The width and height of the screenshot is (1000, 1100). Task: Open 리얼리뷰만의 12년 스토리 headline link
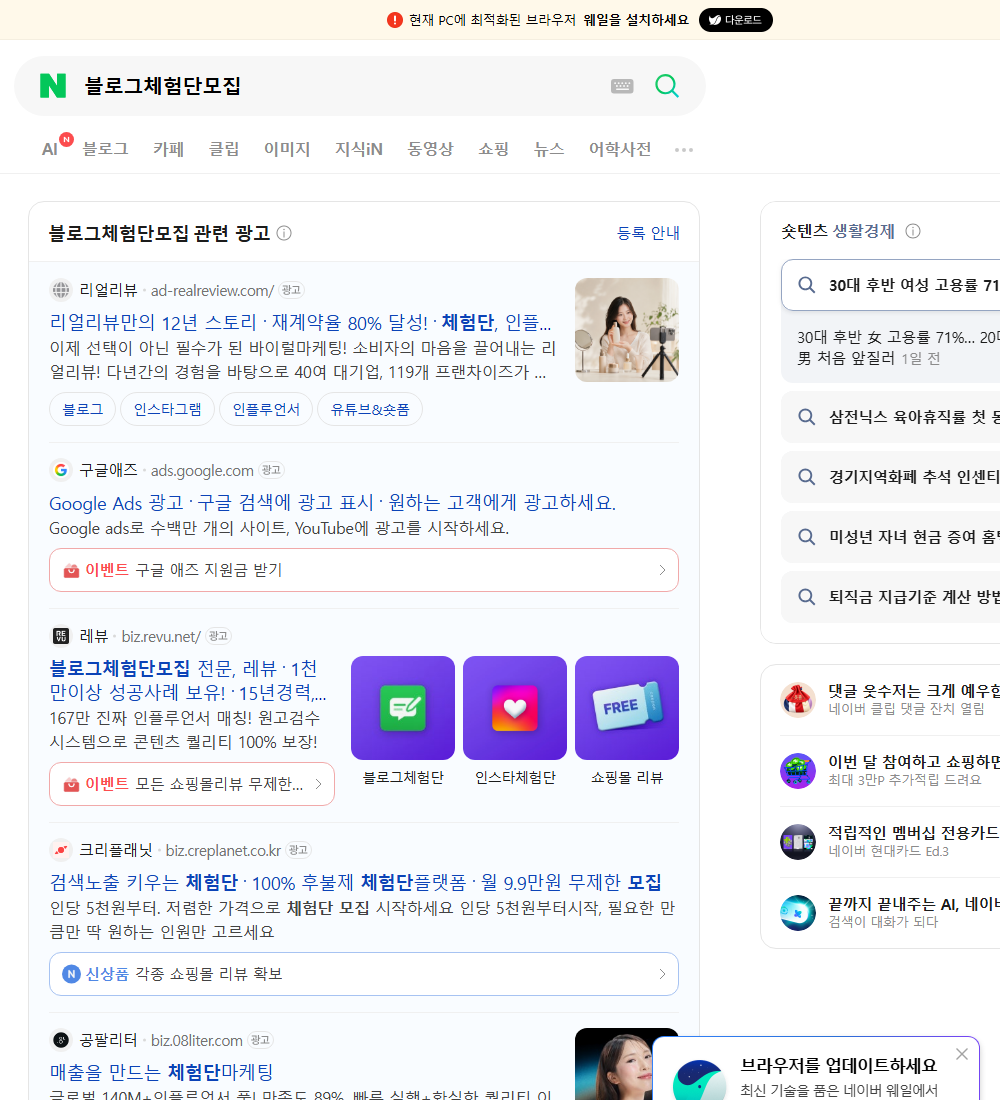coord(300,322)
